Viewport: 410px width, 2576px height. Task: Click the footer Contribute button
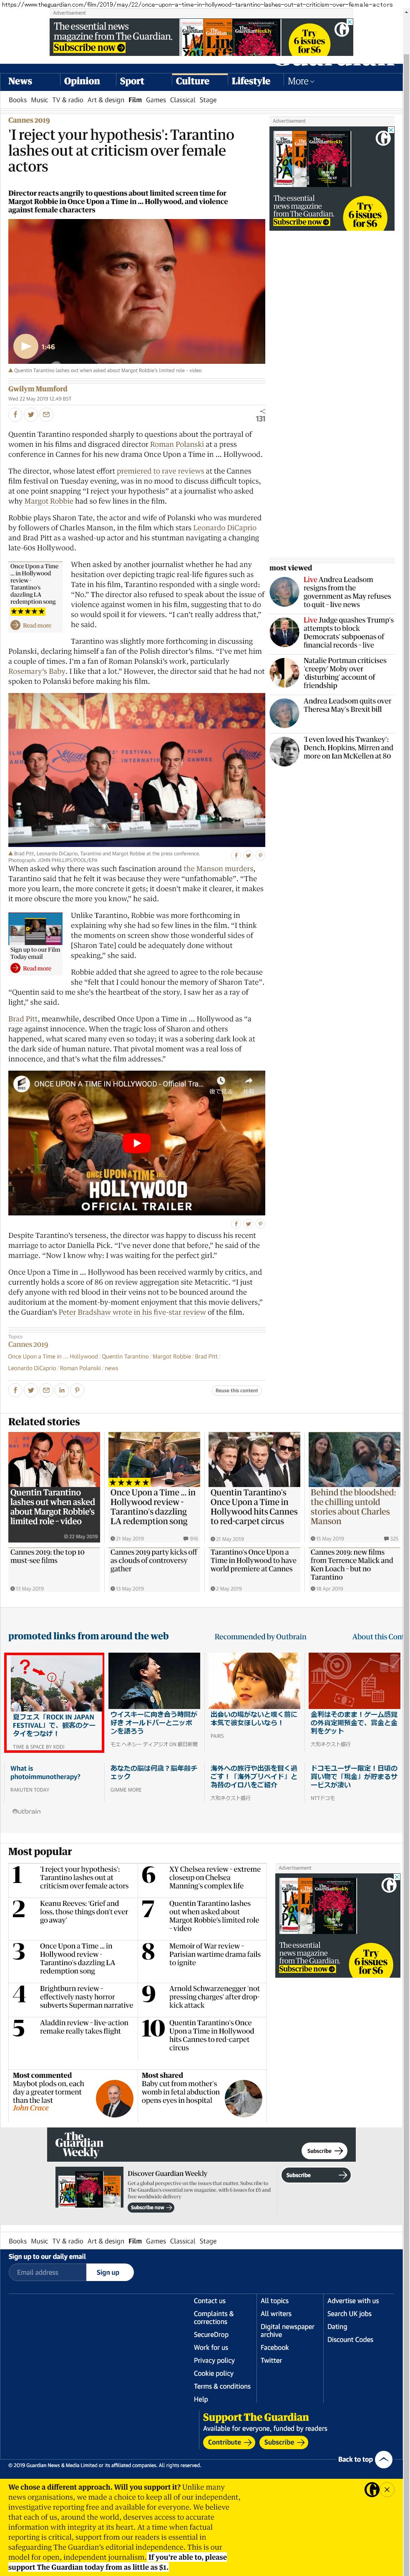[229, 2442]
